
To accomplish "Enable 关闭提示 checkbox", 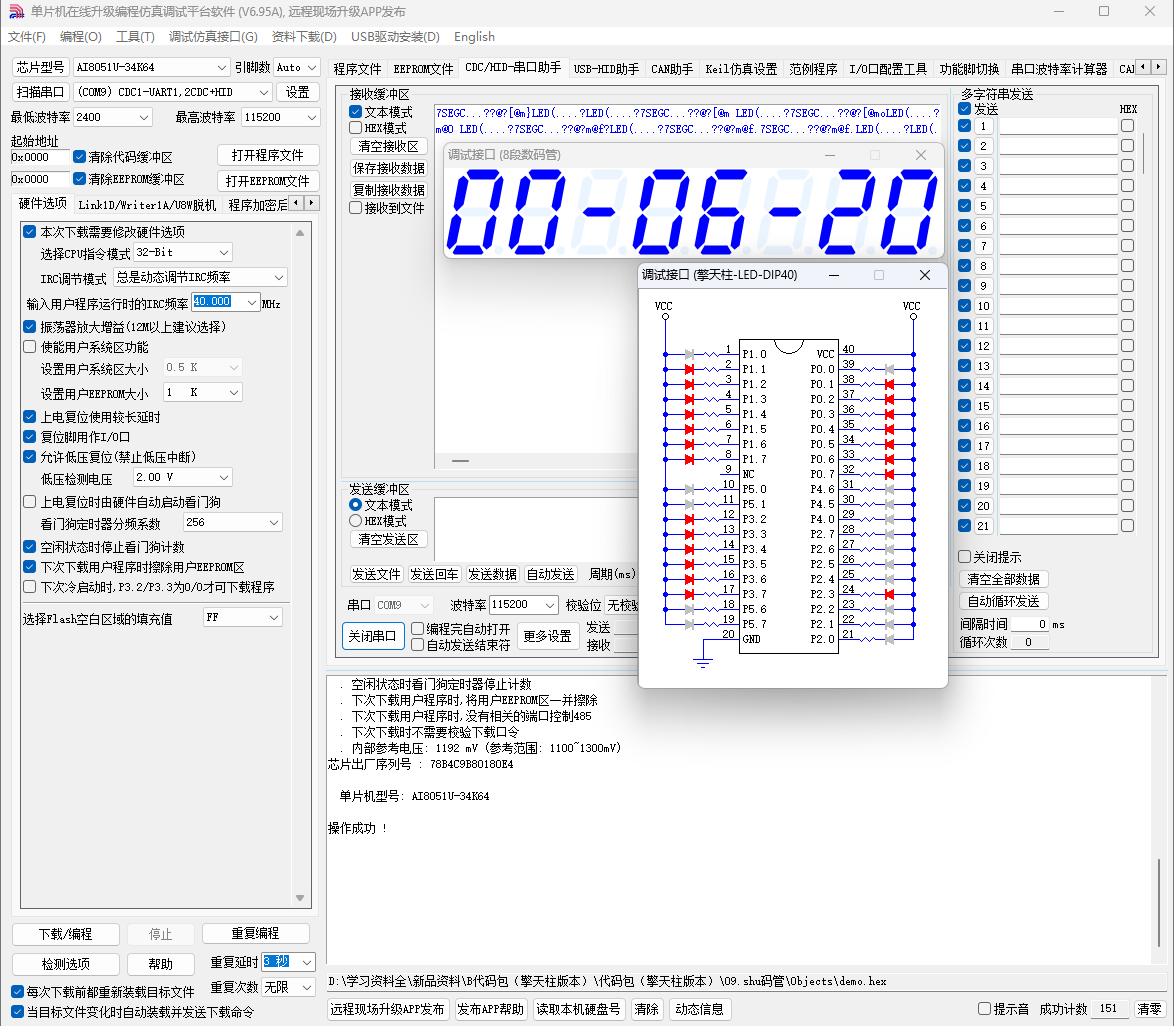I will tap(965, 556).
